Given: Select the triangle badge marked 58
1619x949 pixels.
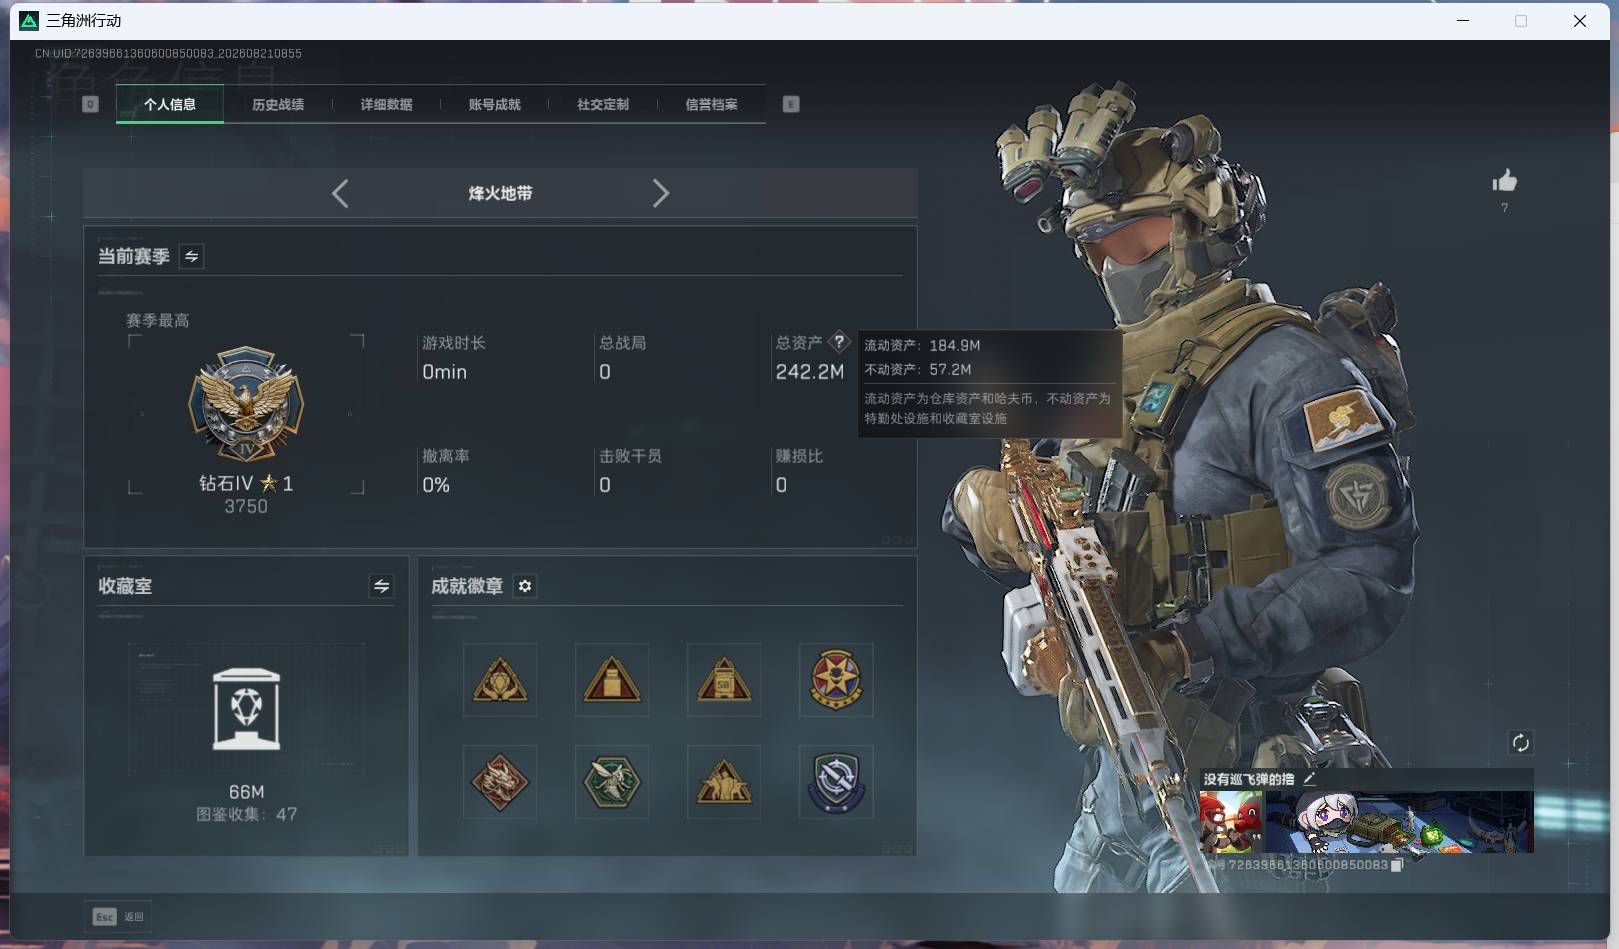Looking at the screenshot, I should coord(724,680).
